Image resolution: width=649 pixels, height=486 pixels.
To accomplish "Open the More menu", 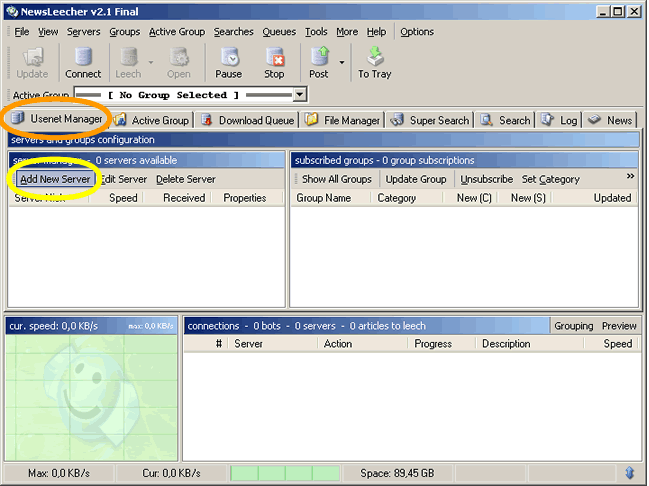I will tap(347, 31).
